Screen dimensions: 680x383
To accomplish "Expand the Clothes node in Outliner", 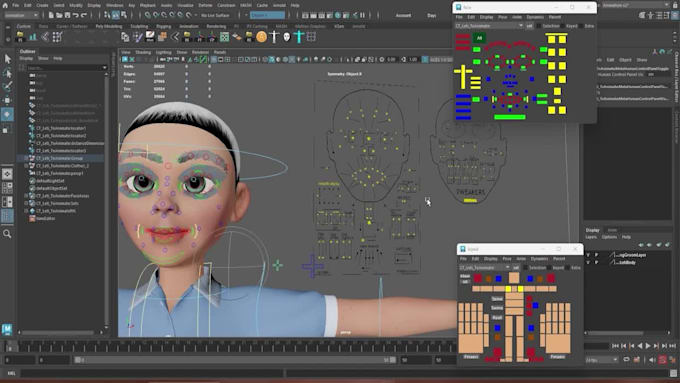I will point(26,166).
